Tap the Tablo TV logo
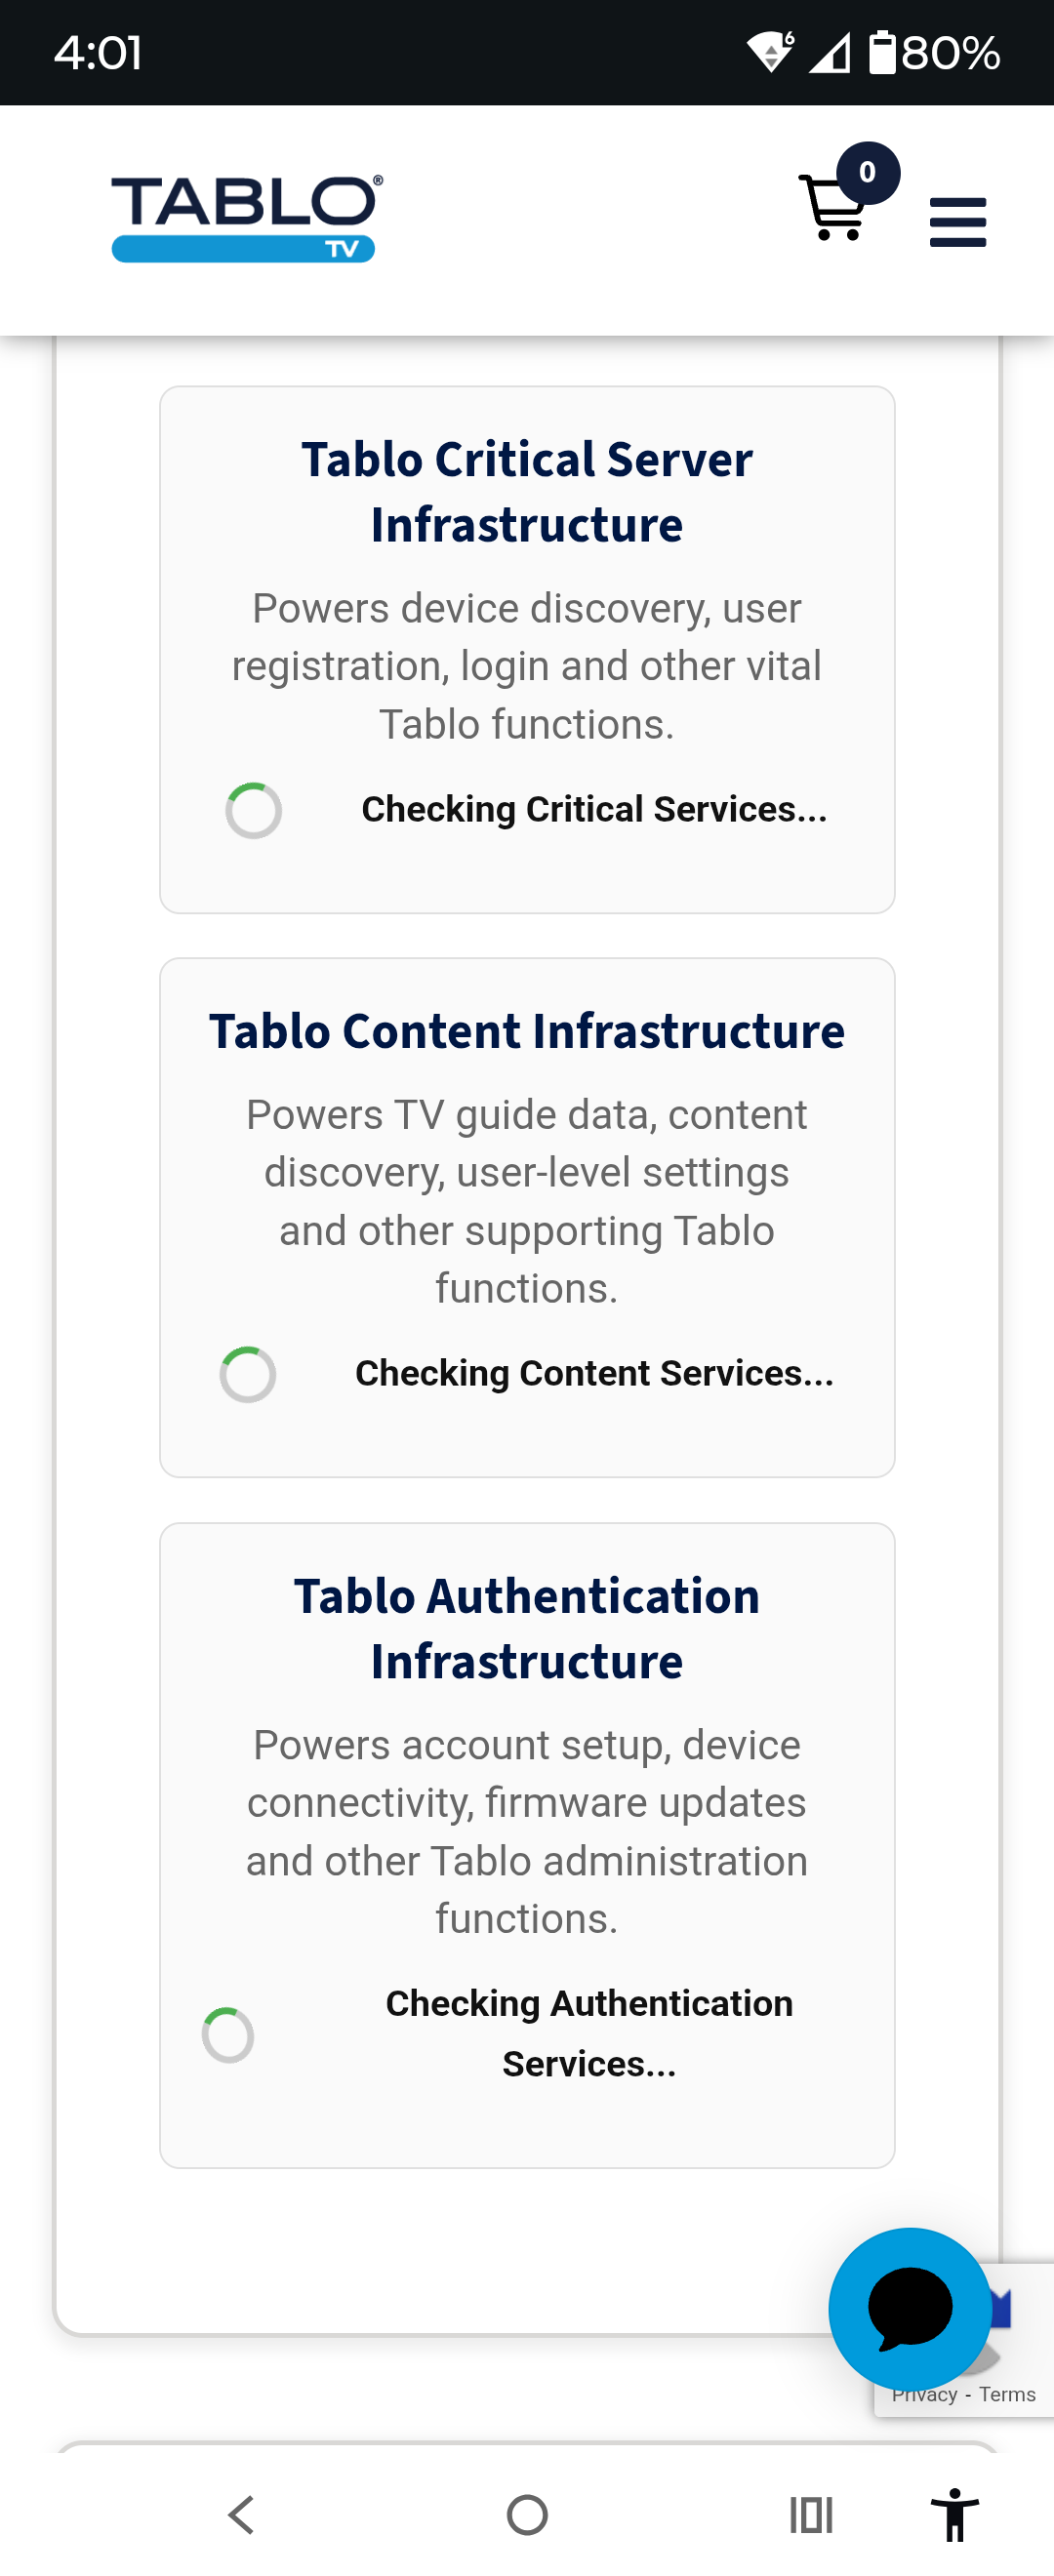The height and width of the screenshot is (2576, 1054). click(245, 219)
